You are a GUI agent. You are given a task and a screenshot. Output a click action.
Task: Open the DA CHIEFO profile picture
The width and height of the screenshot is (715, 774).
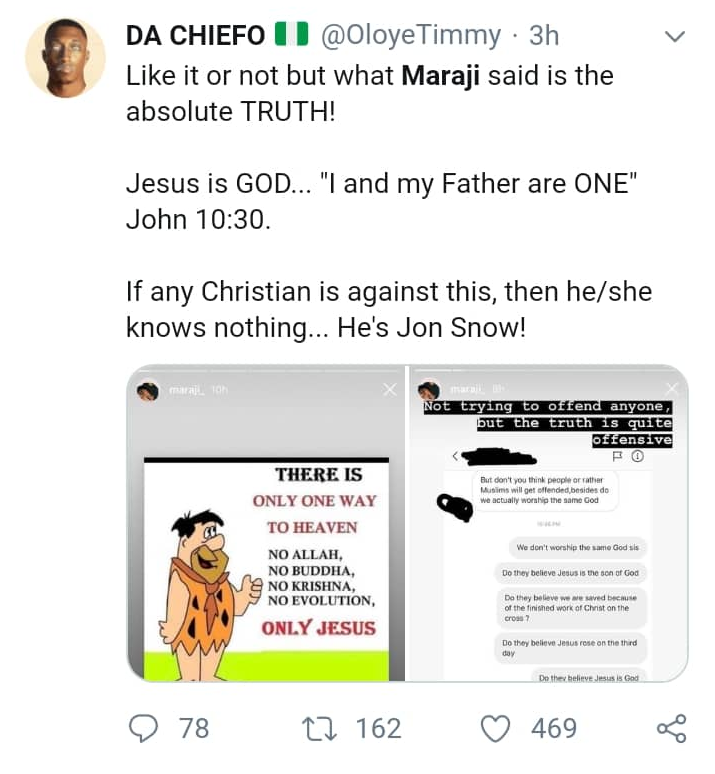[x=65, y=57]
